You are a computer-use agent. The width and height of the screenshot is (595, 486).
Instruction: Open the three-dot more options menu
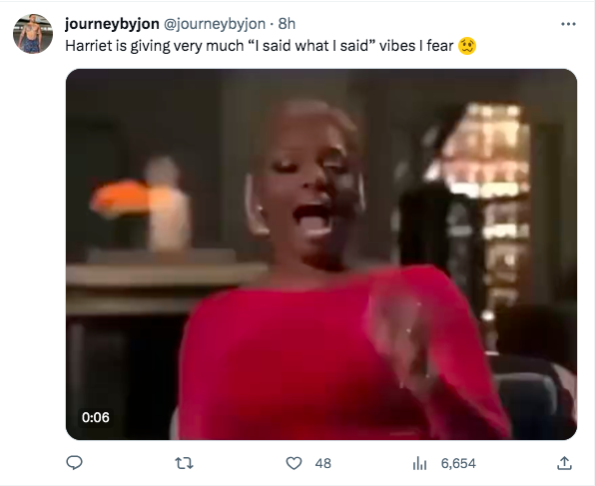[568, 24]
